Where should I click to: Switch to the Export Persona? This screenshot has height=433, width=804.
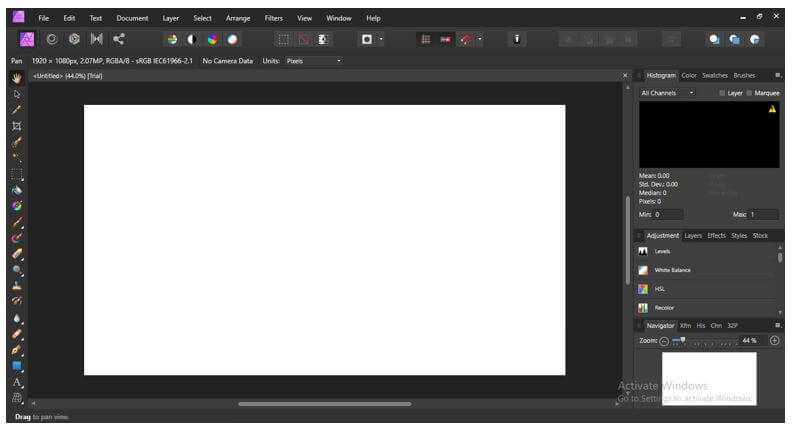click(119, 39)
